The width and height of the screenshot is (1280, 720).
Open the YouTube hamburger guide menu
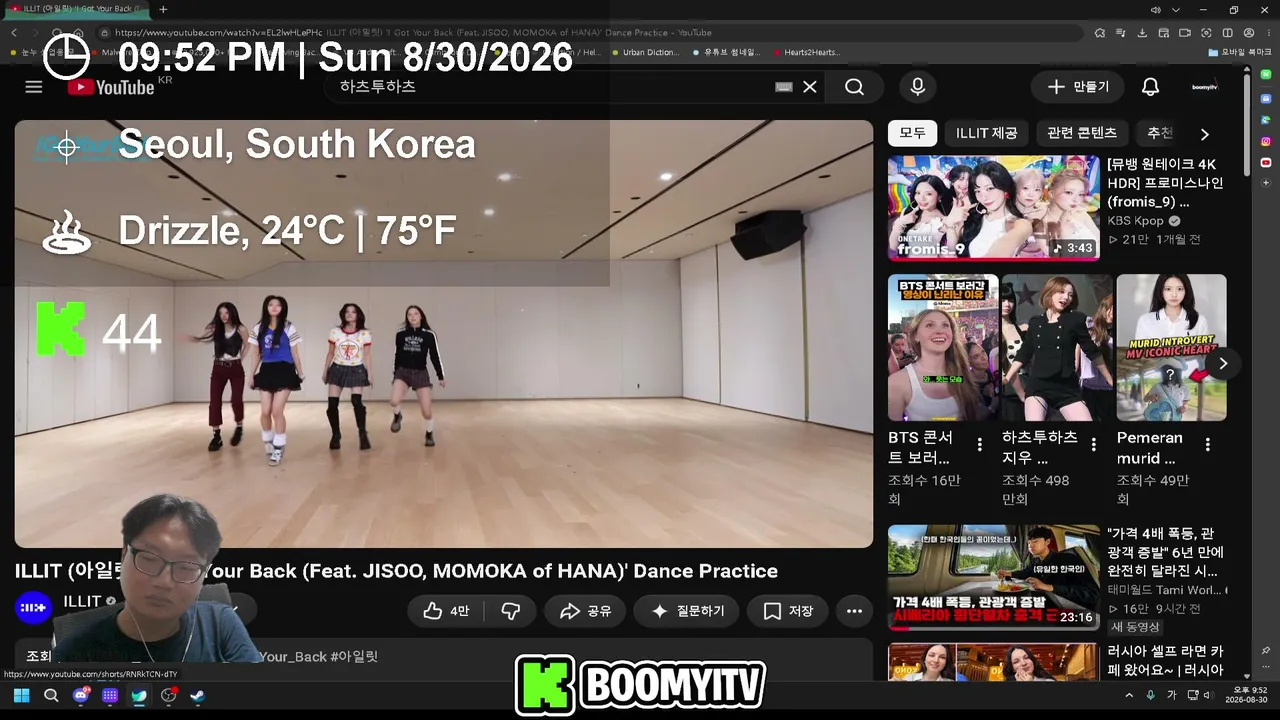[34, 87]
